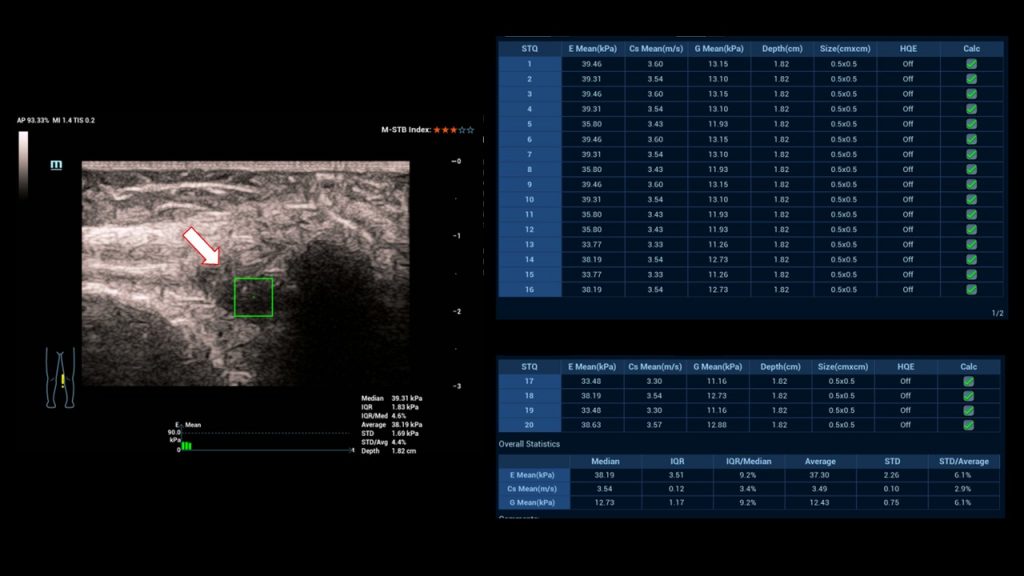Click the leg body-marker icon

[60, 377]
